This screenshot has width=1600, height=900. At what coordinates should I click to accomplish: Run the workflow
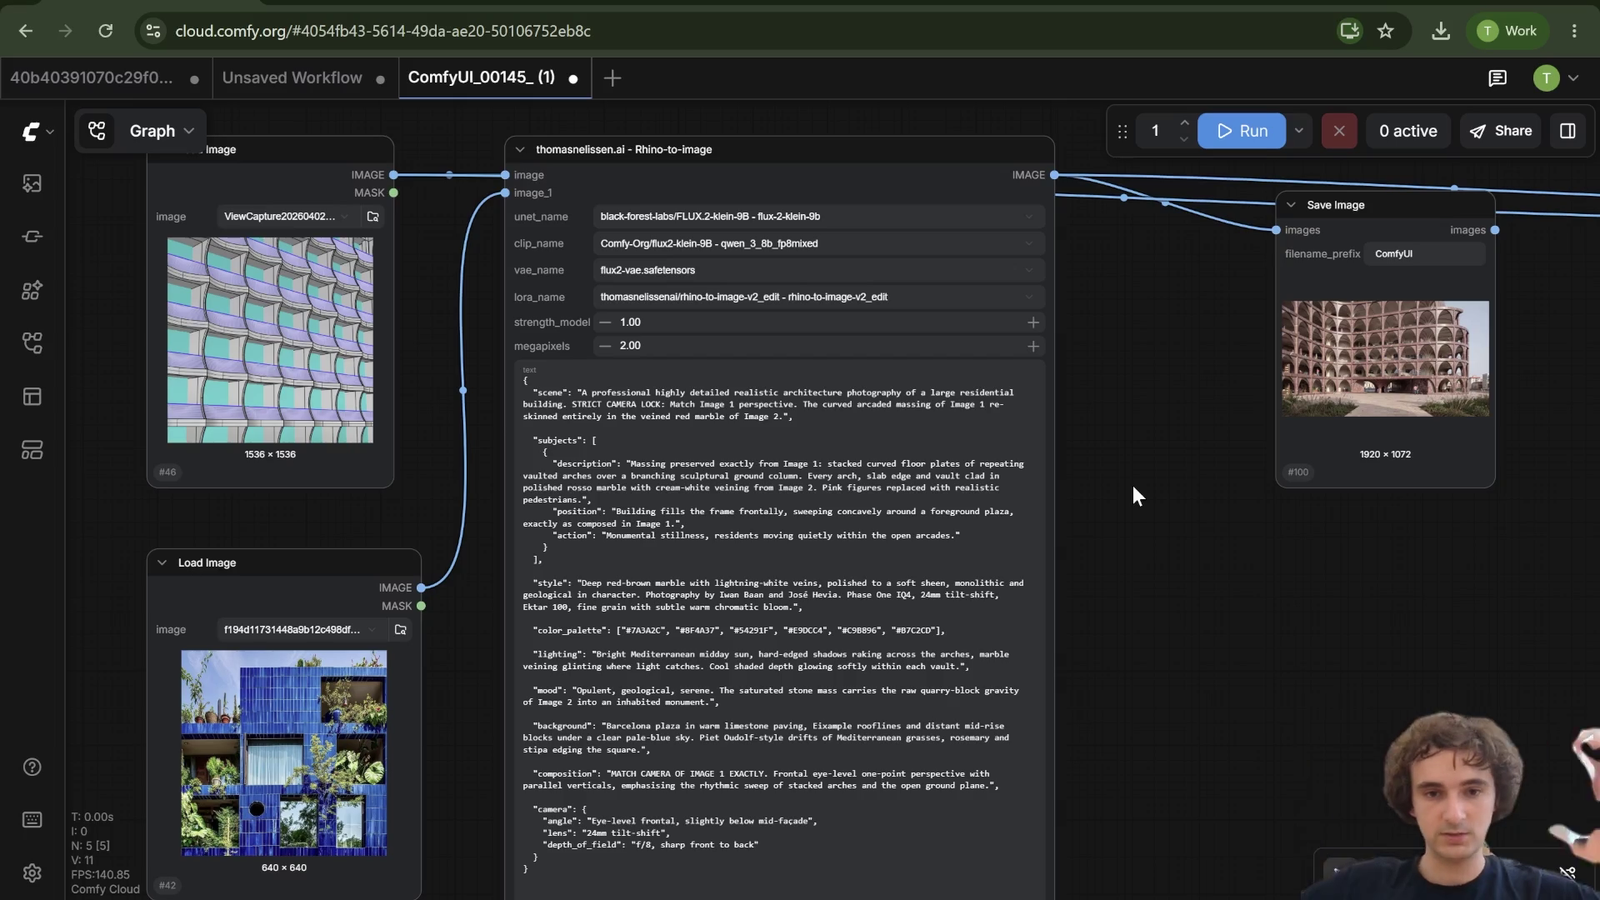click(1242, 131)
